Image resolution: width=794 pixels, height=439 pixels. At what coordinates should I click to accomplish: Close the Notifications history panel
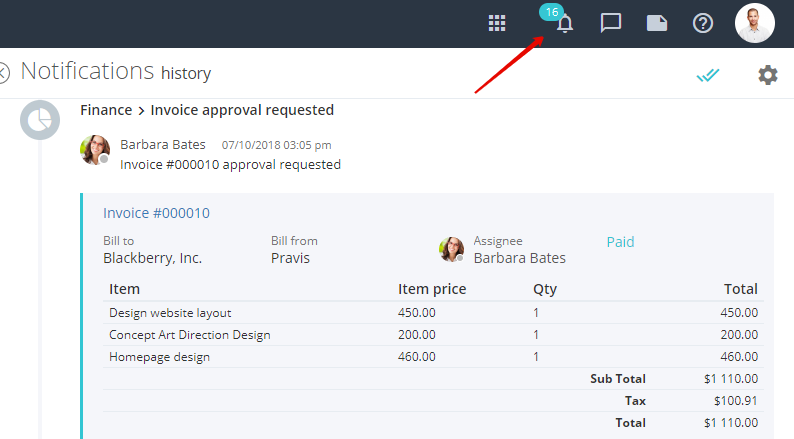[3, 72]
